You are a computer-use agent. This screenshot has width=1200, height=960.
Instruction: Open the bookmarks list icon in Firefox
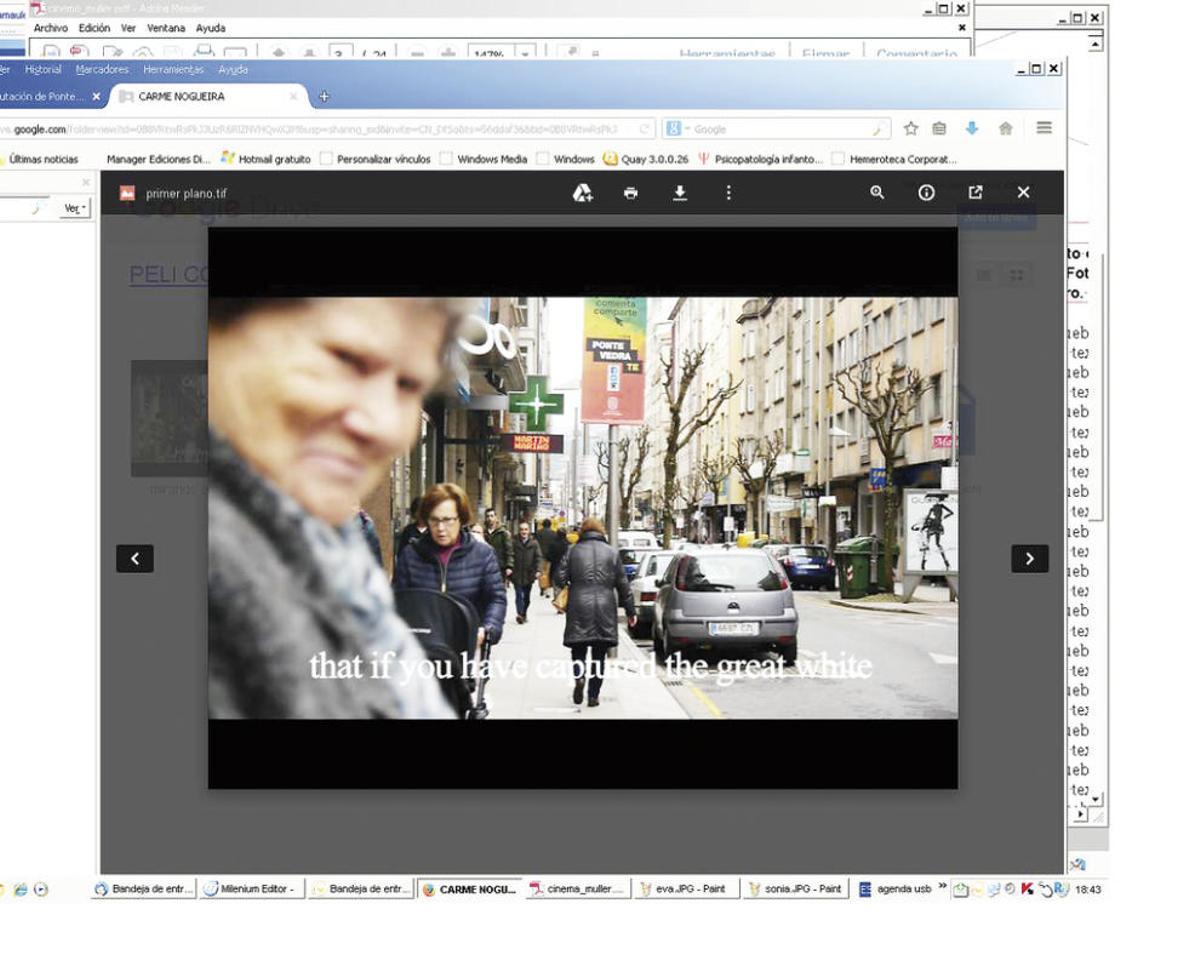[939, 128]
